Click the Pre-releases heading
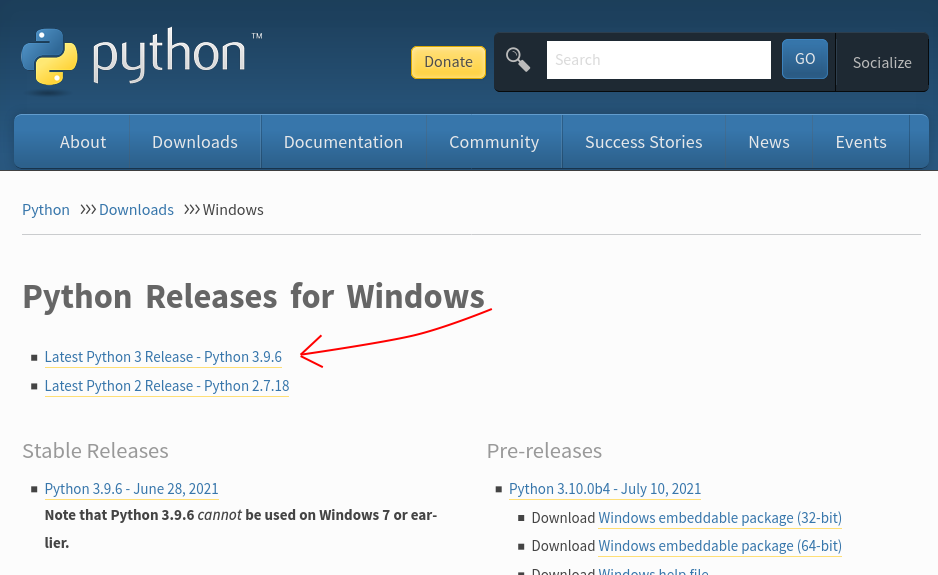This screenshot has height=575, width=938. click(544, 451)
